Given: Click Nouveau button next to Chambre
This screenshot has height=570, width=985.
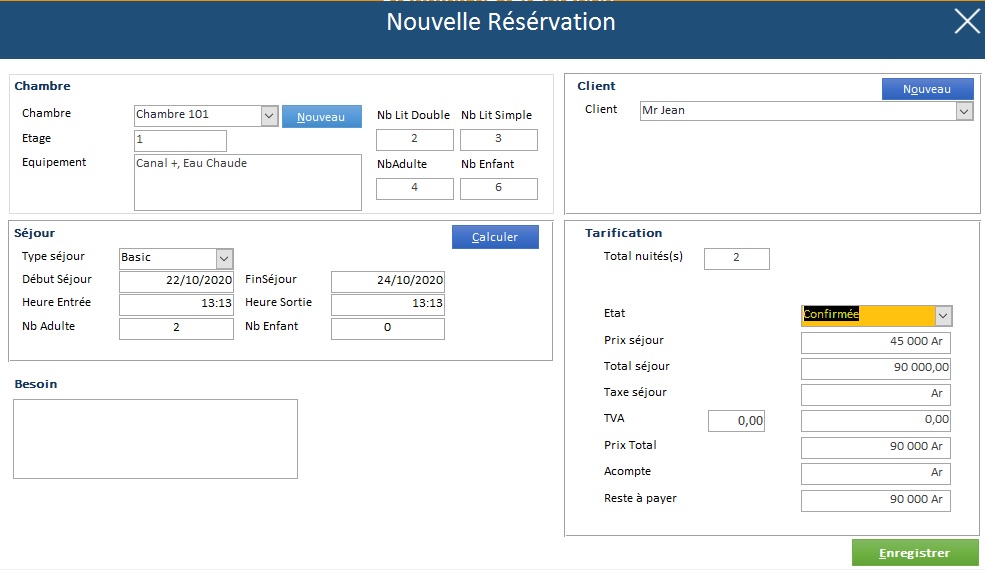Looking at the screenshot, I should tap(321, 117).
